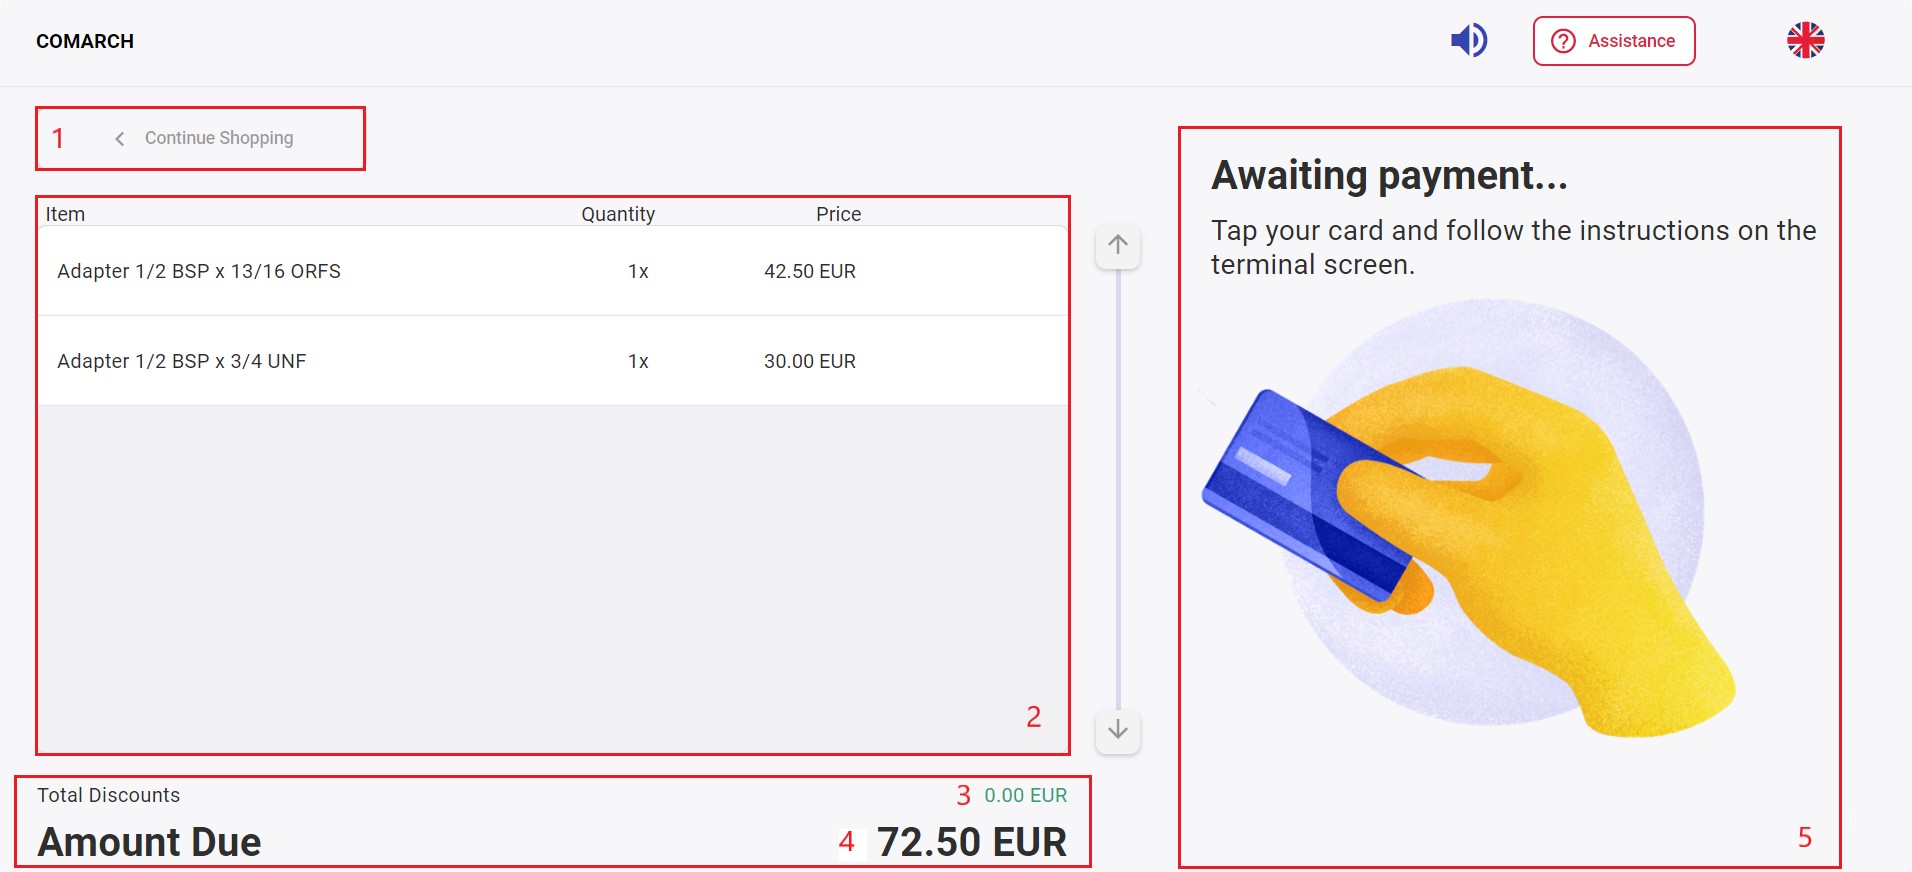Image resolution: width=1912 pixels, height=872 pixels.
Task: Request help with the Assistance button
Action: click(x=1614, y=41)
